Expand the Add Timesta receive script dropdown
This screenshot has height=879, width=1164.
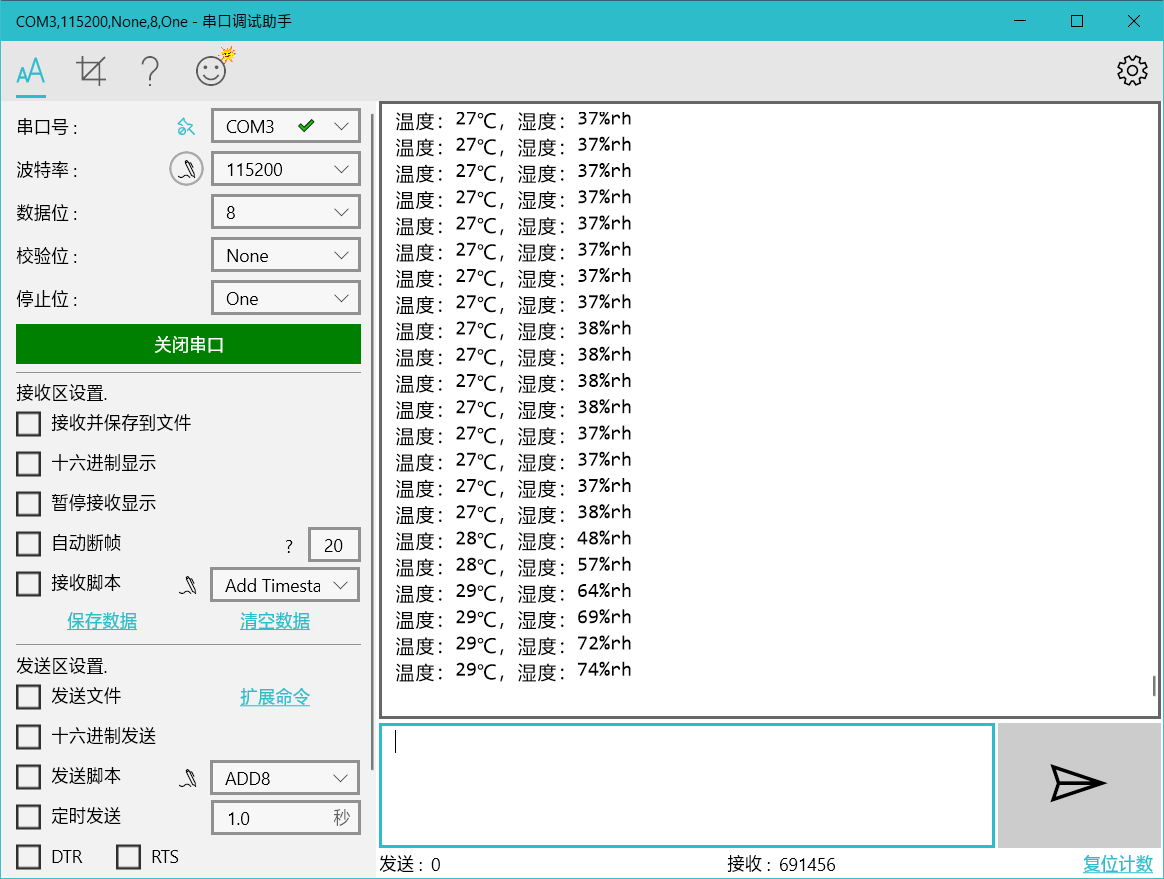[x=285, y=585]
